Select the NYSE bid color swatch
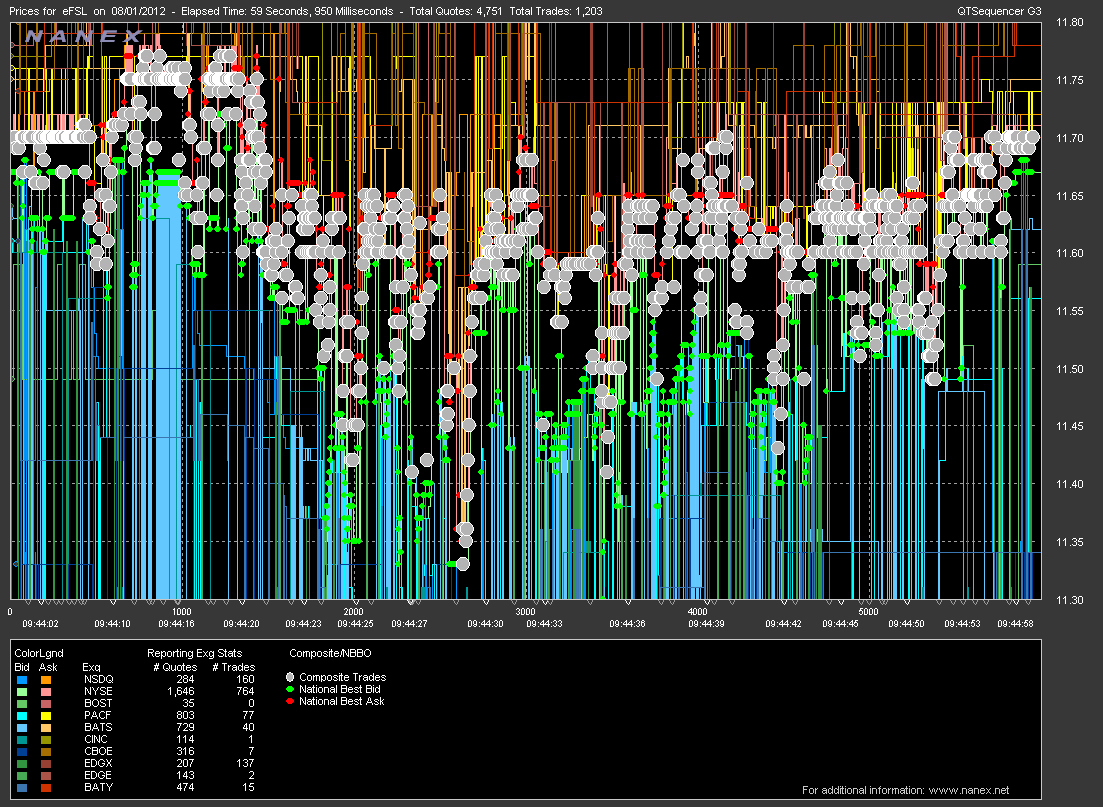The image size is (1103, 807). pos(22,692)
